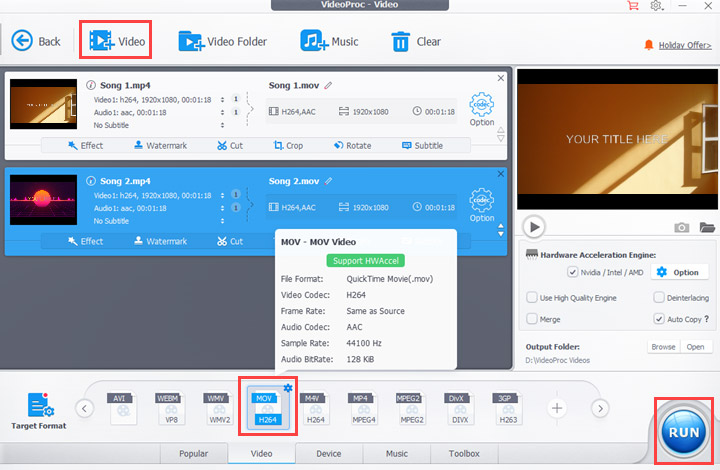Screen dimensions: 720x470
Task: Expand Song 1 audio track selector
Action: tap(222, 112)
